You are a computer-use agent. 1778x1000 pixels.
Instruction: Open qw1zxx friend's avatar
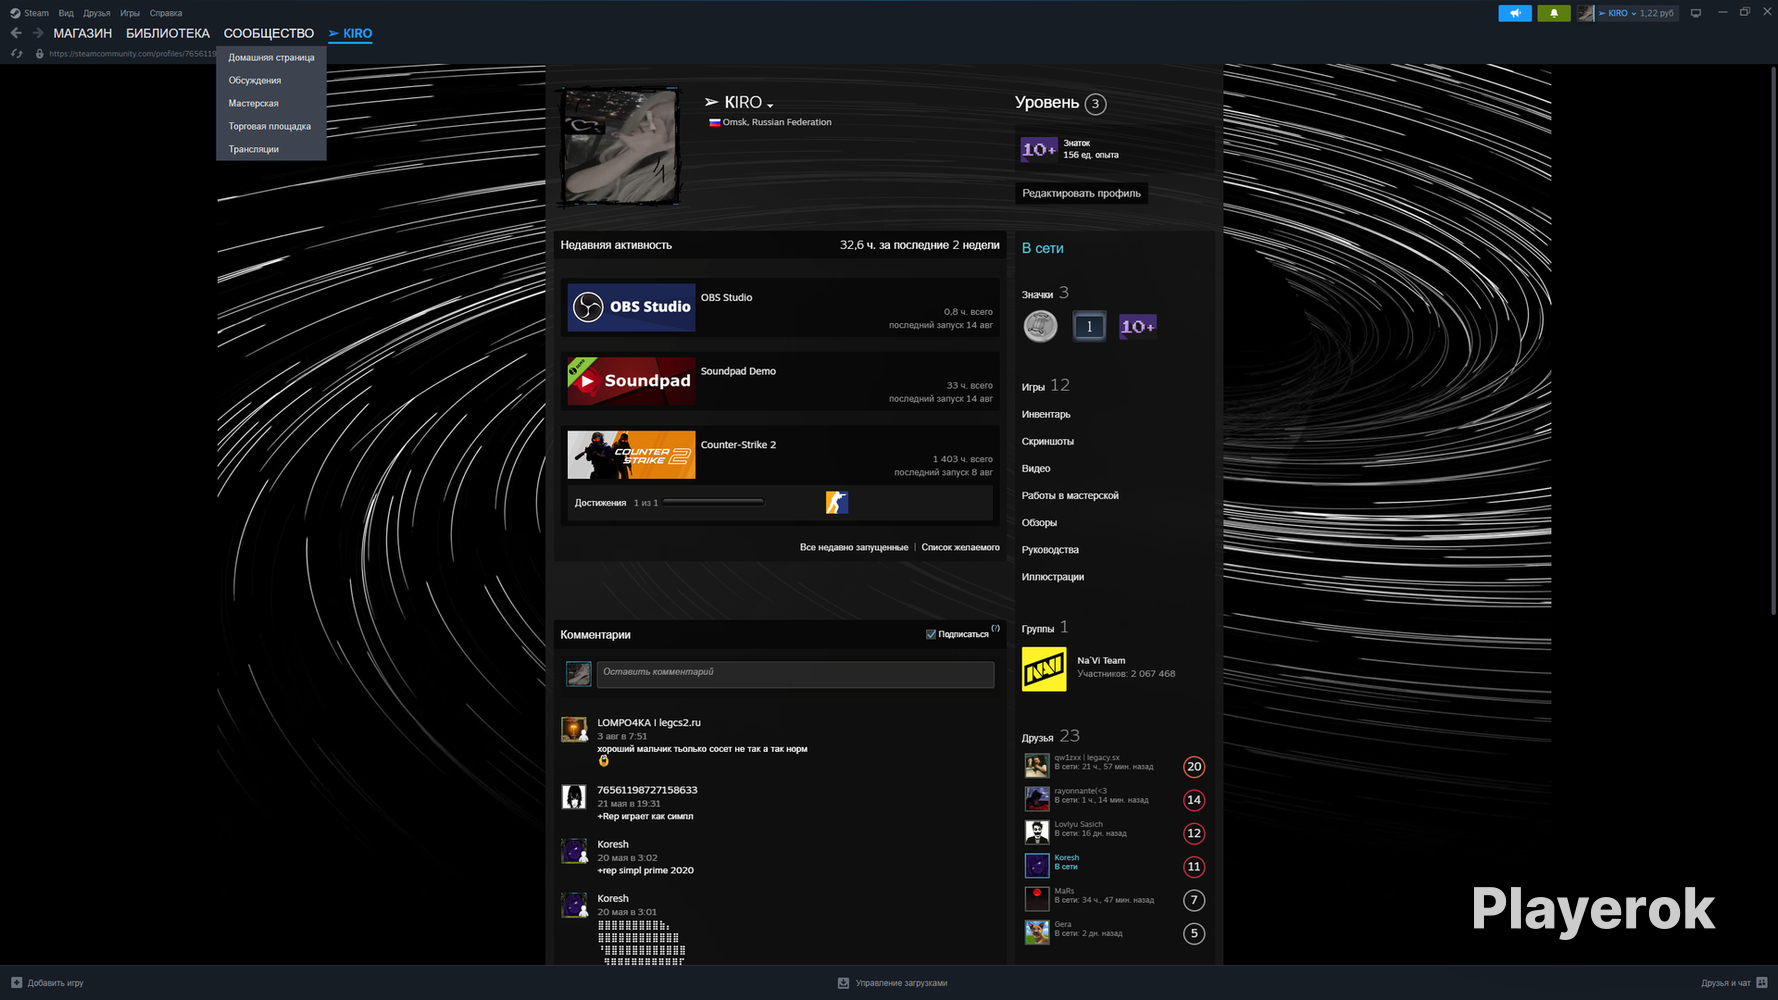(1037, 766)
